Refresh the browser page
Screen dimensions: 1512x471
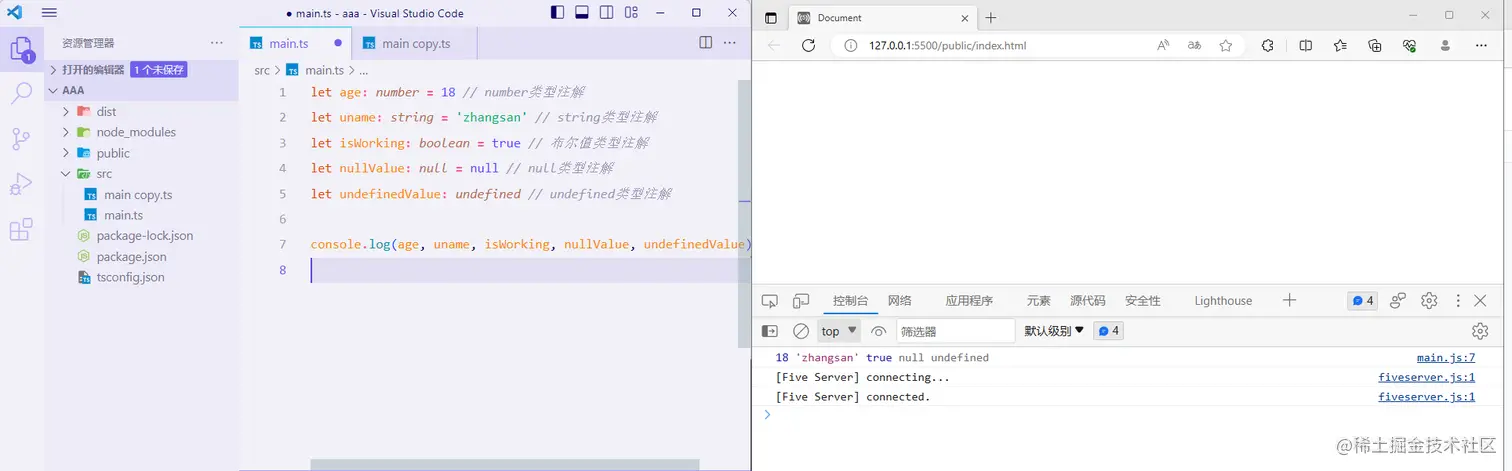point(808,45)
